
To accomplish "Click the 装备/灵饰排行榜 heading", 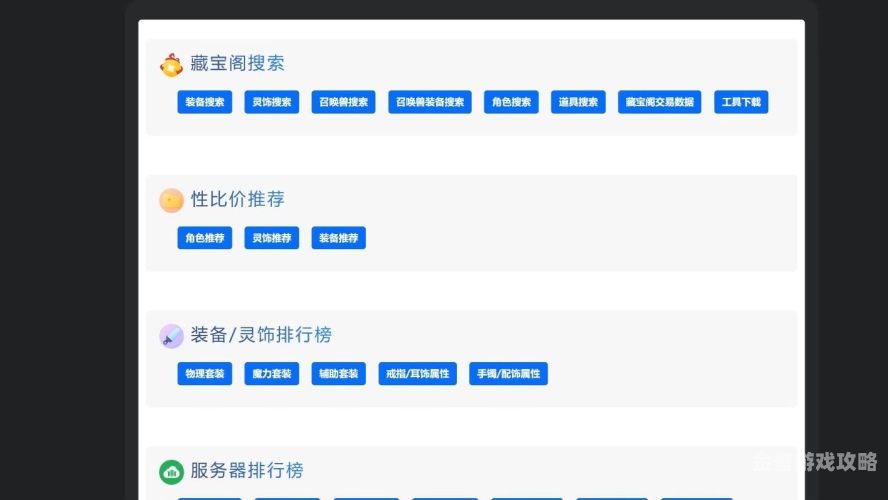I will 261,335.
